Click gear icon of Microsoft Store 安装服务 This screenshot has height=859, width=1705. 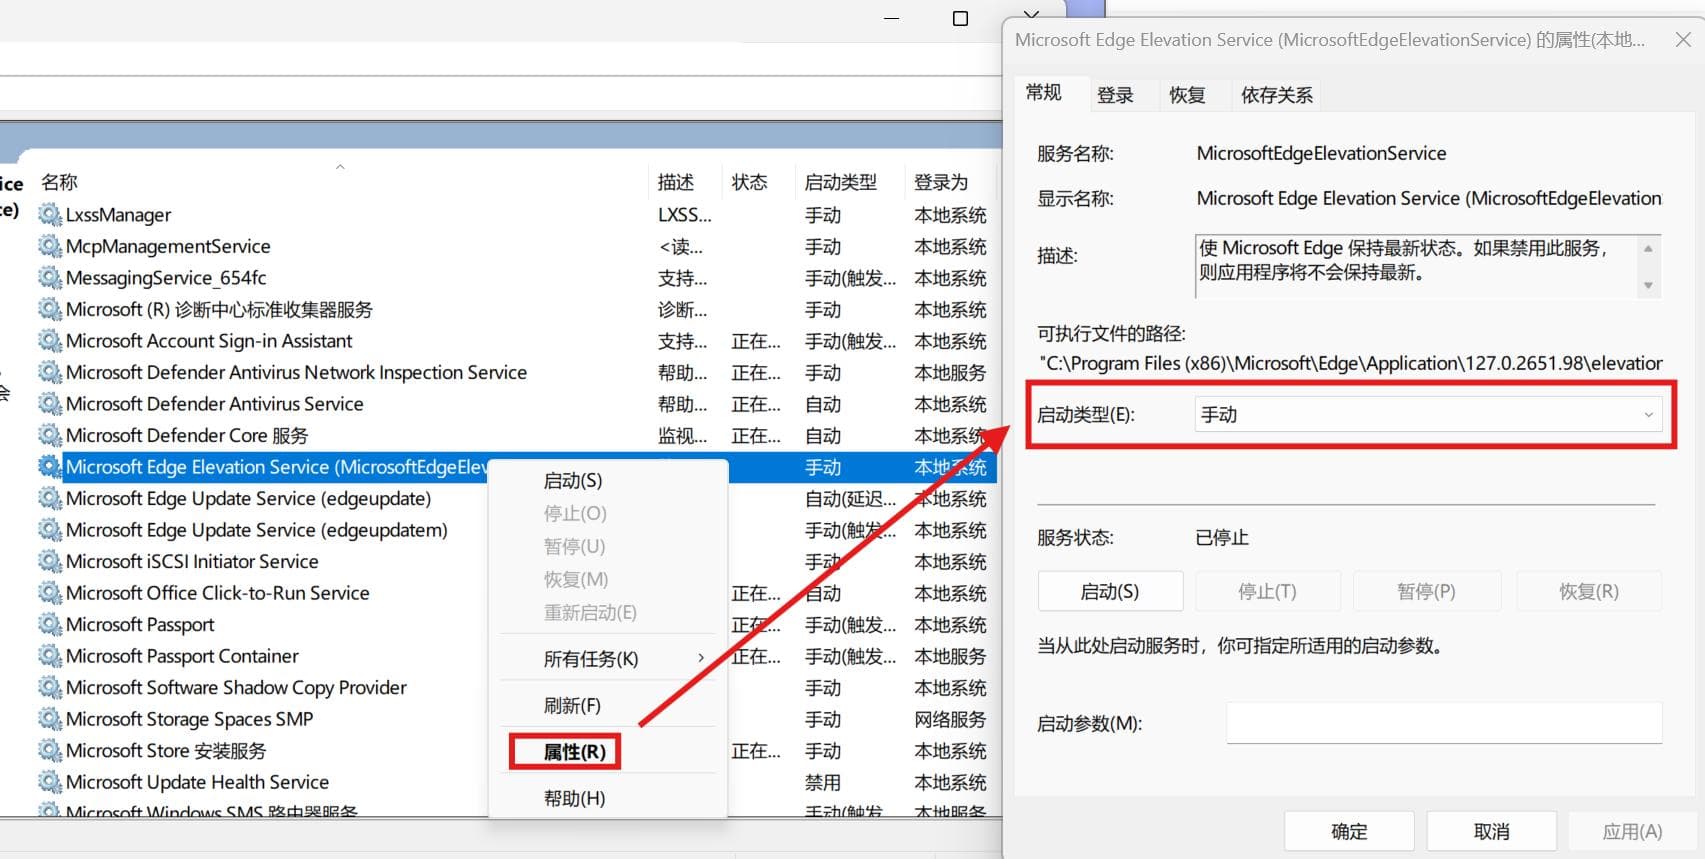50,750
